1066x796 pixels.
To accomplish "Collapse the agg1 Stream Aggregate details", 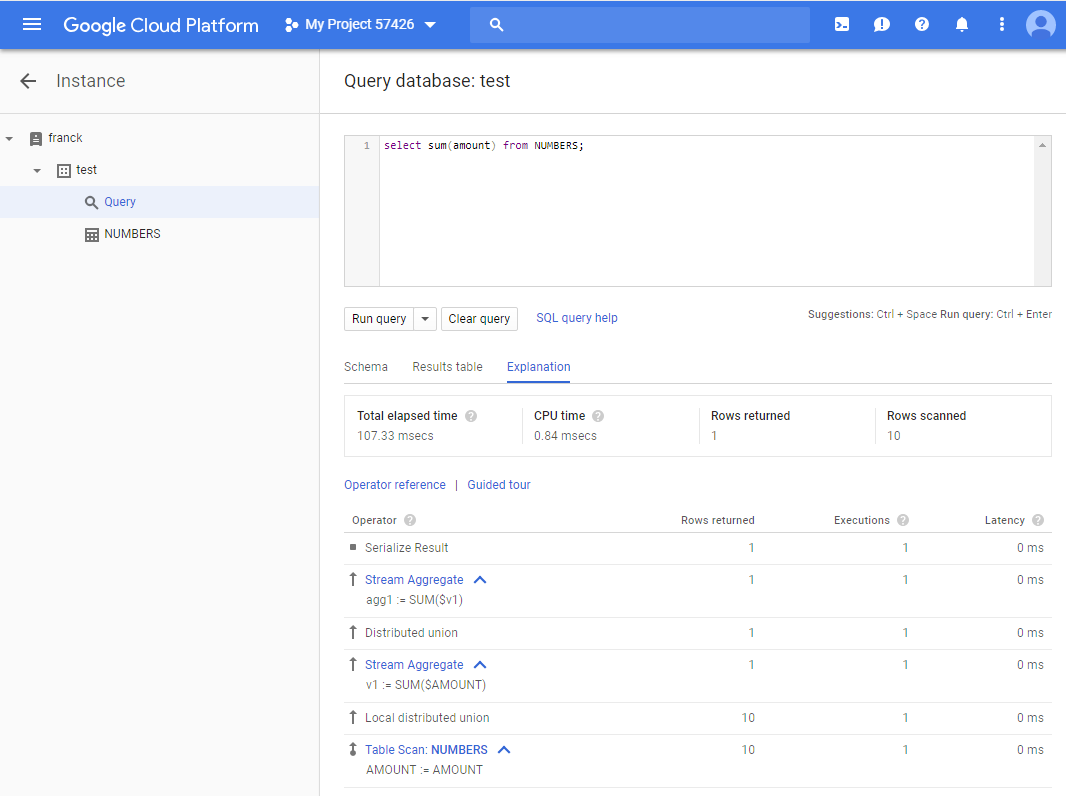I will pyautogui.click(x=480, y=580).
